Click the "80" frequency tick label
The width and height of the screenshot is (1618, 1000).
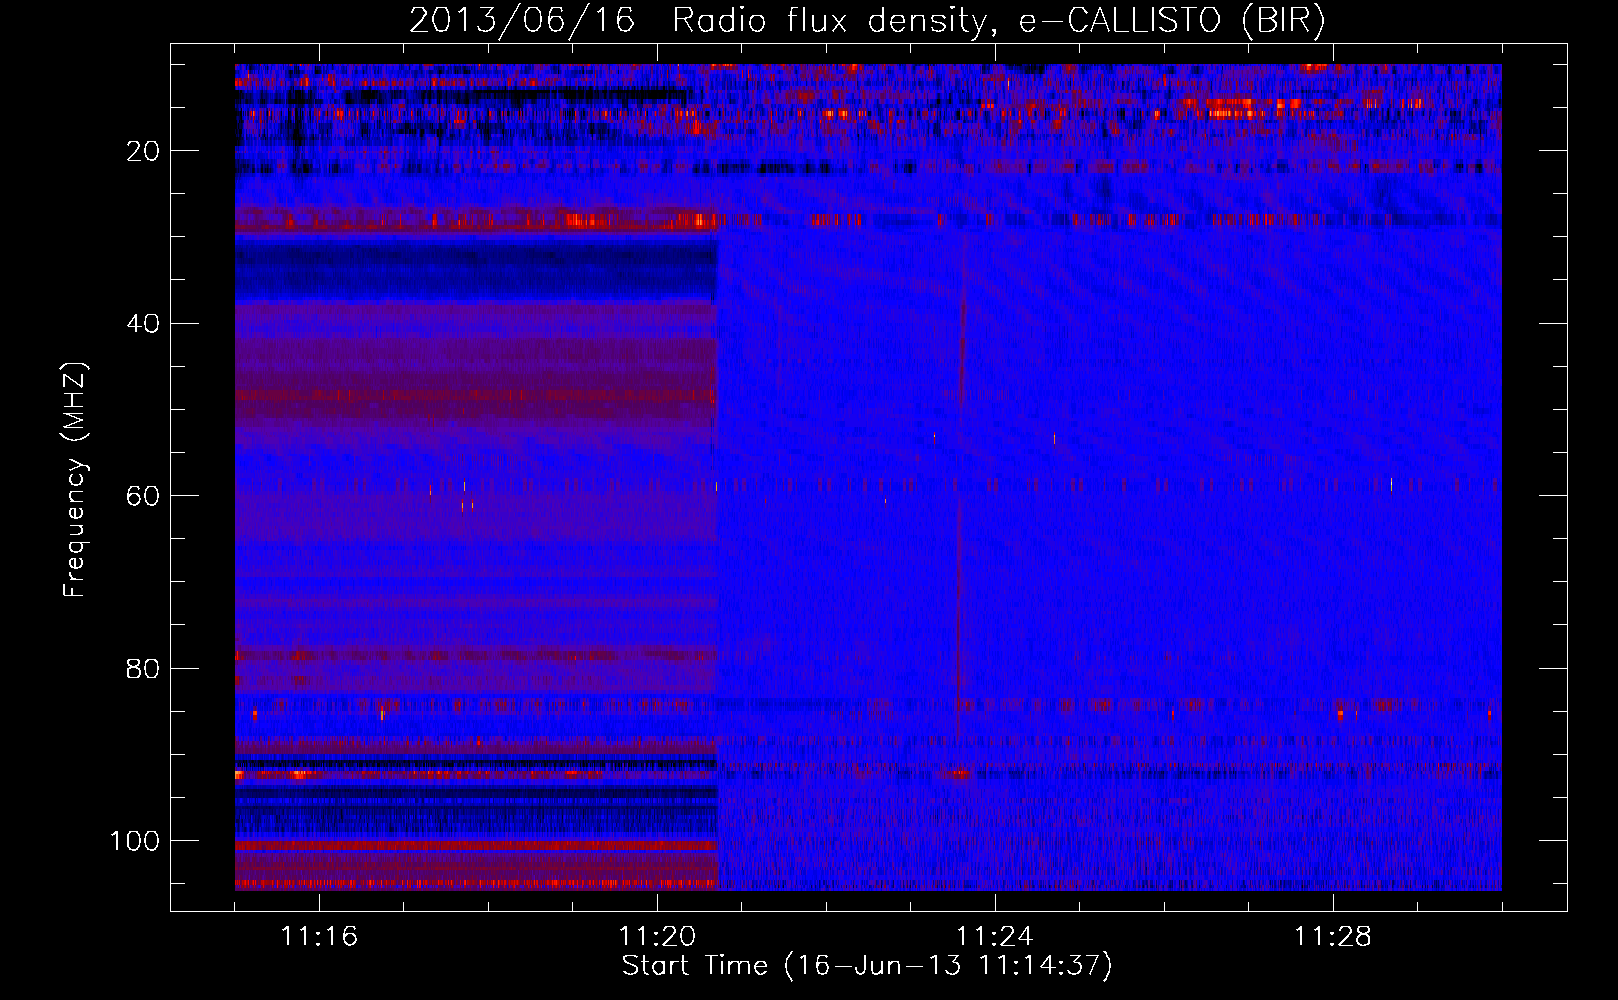pyautogui.click(x=143, y=669)
